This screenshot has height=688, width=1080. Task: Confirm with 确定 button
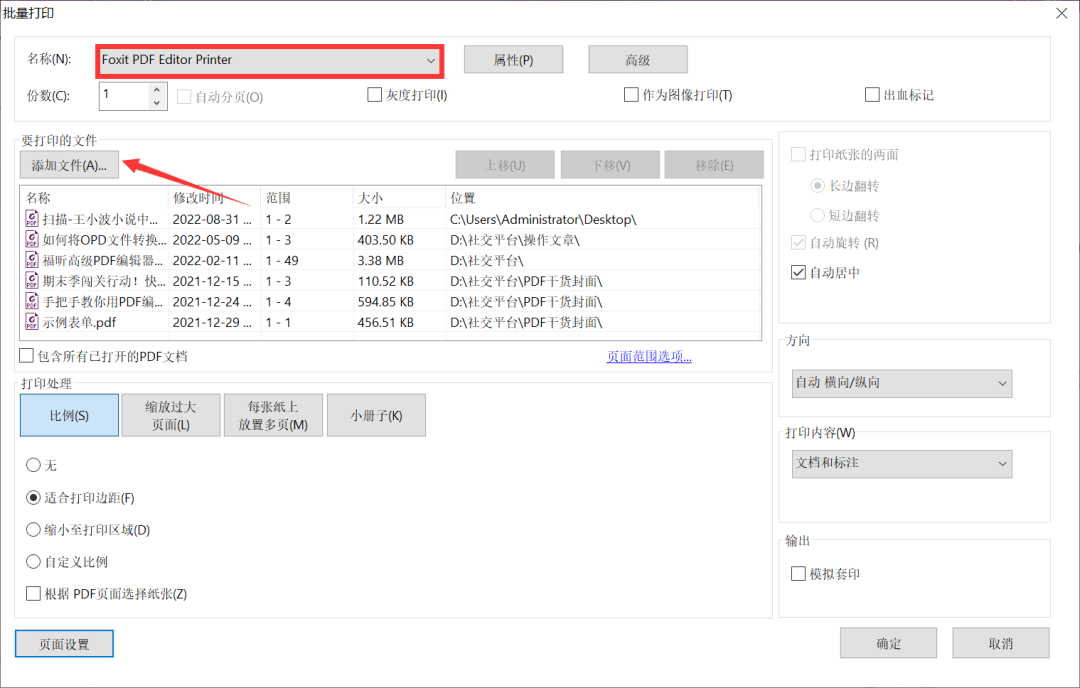[889, 643]
